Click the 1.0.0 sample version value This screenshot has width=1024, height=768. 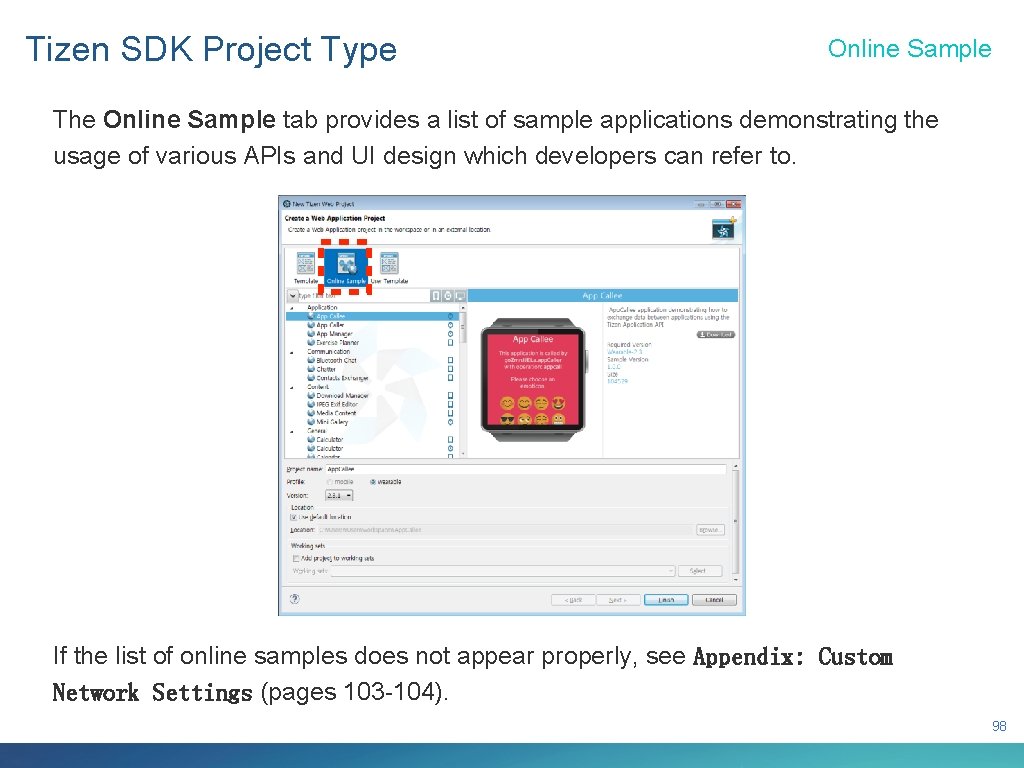pyautogui.click(x=614, y=367)
